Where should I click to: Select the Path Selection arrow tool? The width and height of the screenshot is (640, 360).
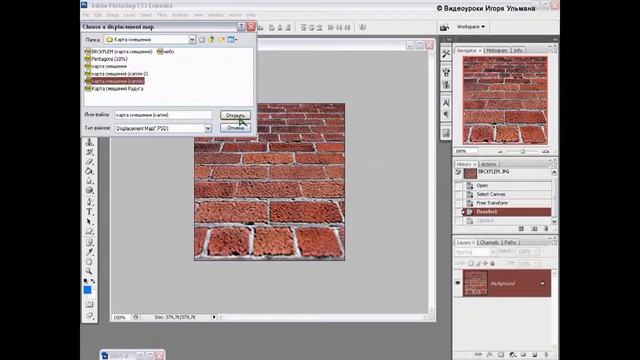89,222
